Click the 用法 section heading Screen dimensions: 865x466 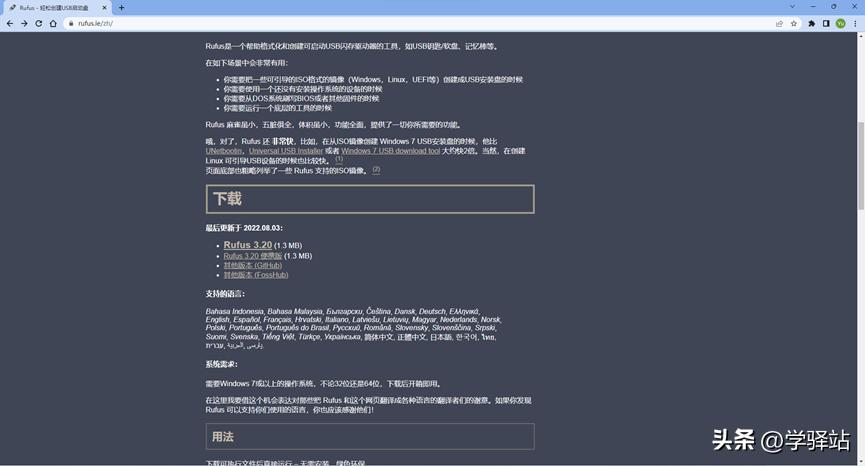click(x=370, y=437)
